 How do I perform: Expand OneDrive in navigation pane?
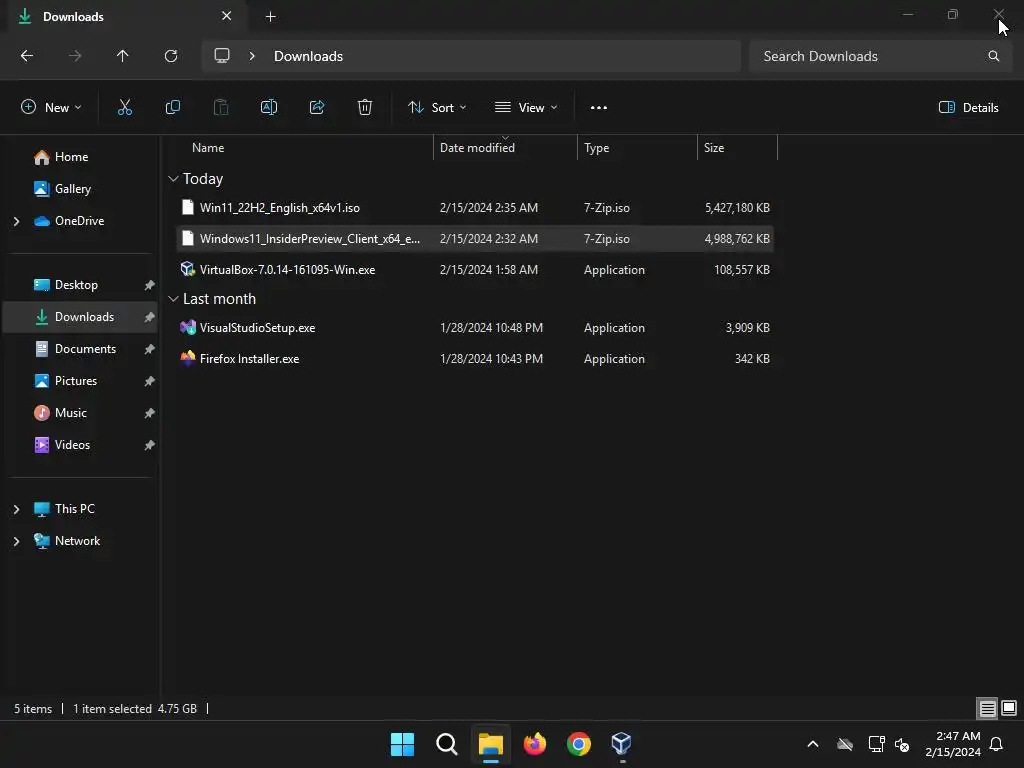(x=16, y=221)
